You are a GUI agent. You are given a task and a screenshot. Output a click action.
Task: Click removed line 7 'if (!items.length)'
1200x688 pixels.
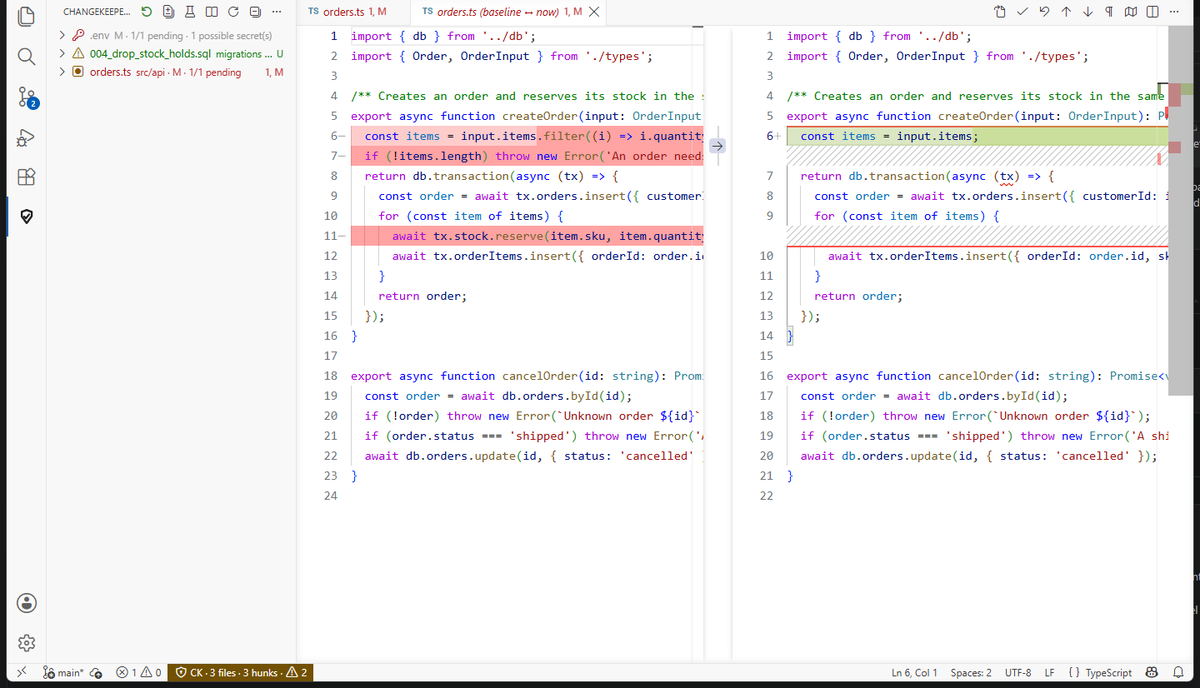click(528, 156)
